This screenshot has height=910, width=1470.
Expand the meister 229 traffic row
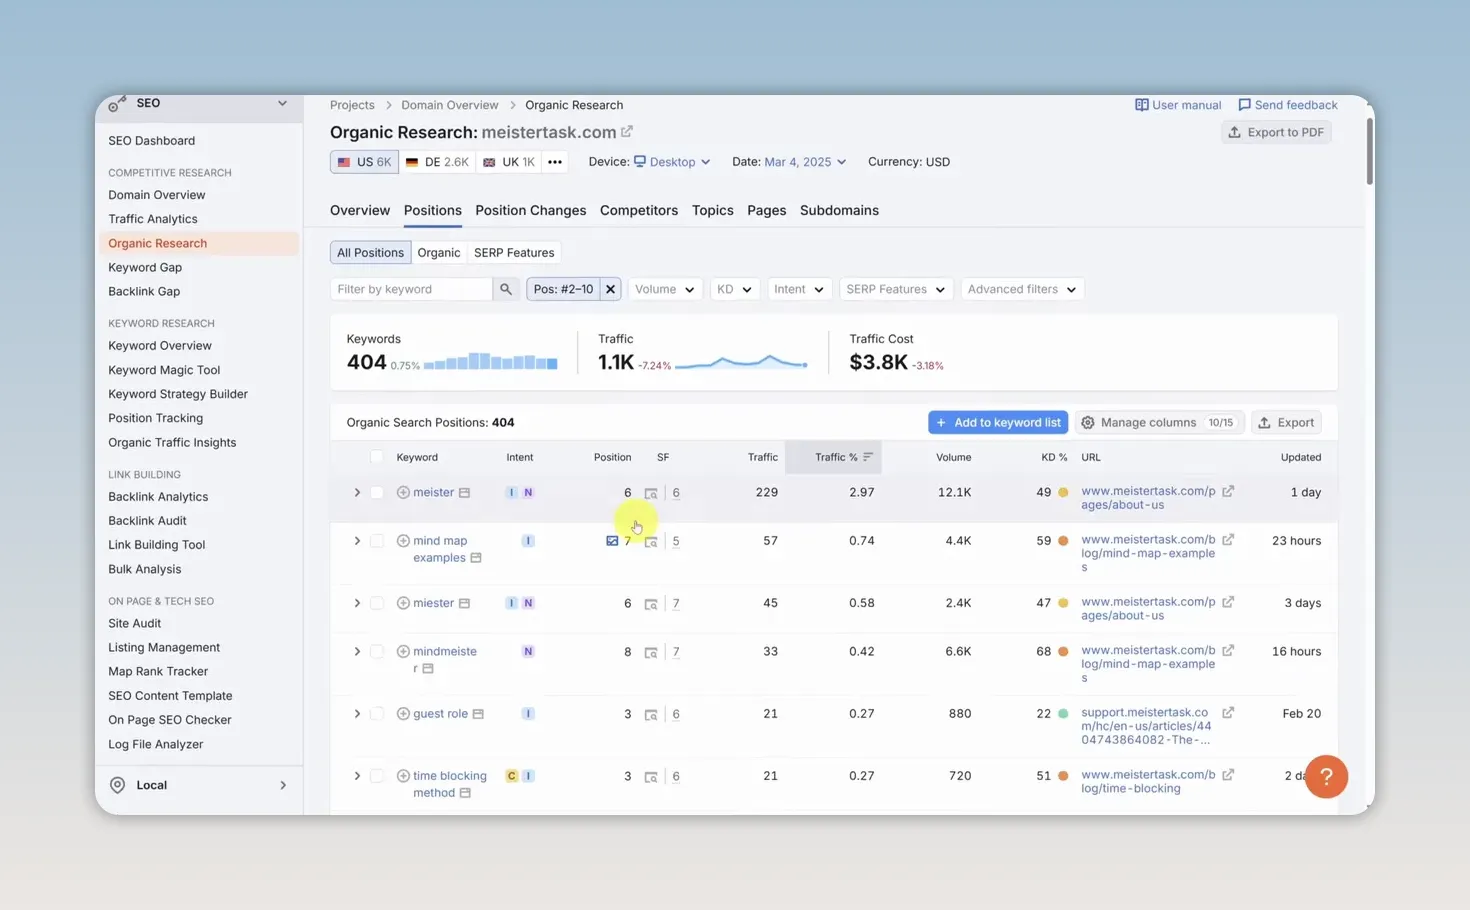click(357, 492)
